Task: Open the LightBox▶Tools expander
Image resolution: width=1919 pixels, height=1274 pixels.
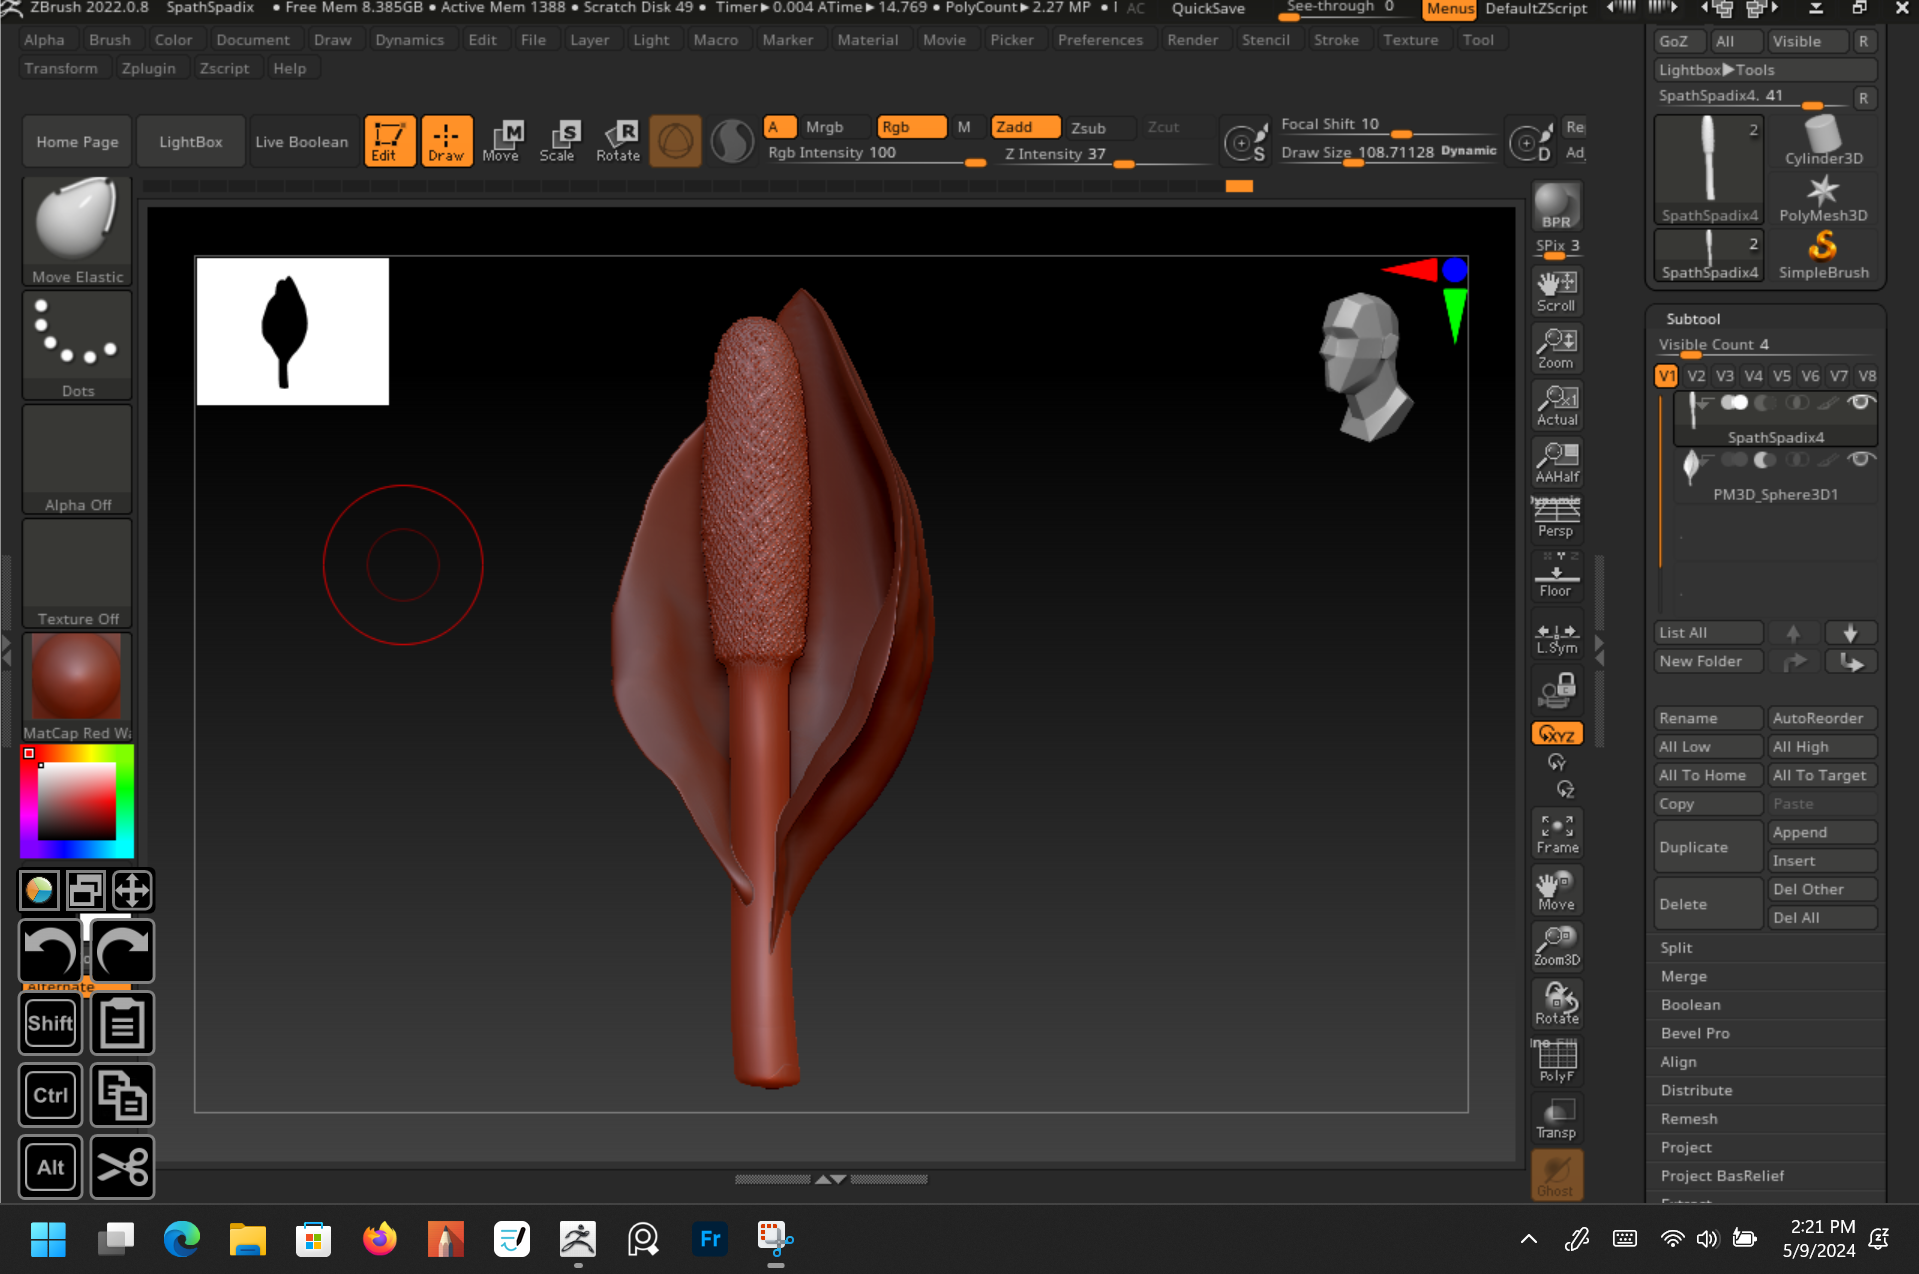Action: pos(1717,69)
